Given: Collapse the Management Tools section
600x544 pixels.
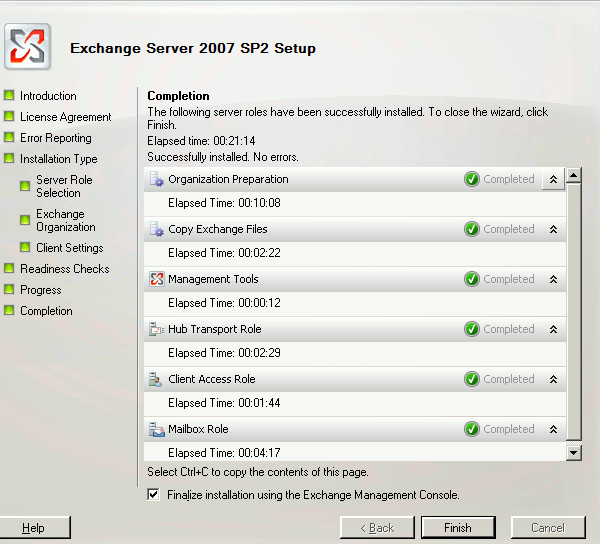Looking at the screenshot, I should (553, 279).
